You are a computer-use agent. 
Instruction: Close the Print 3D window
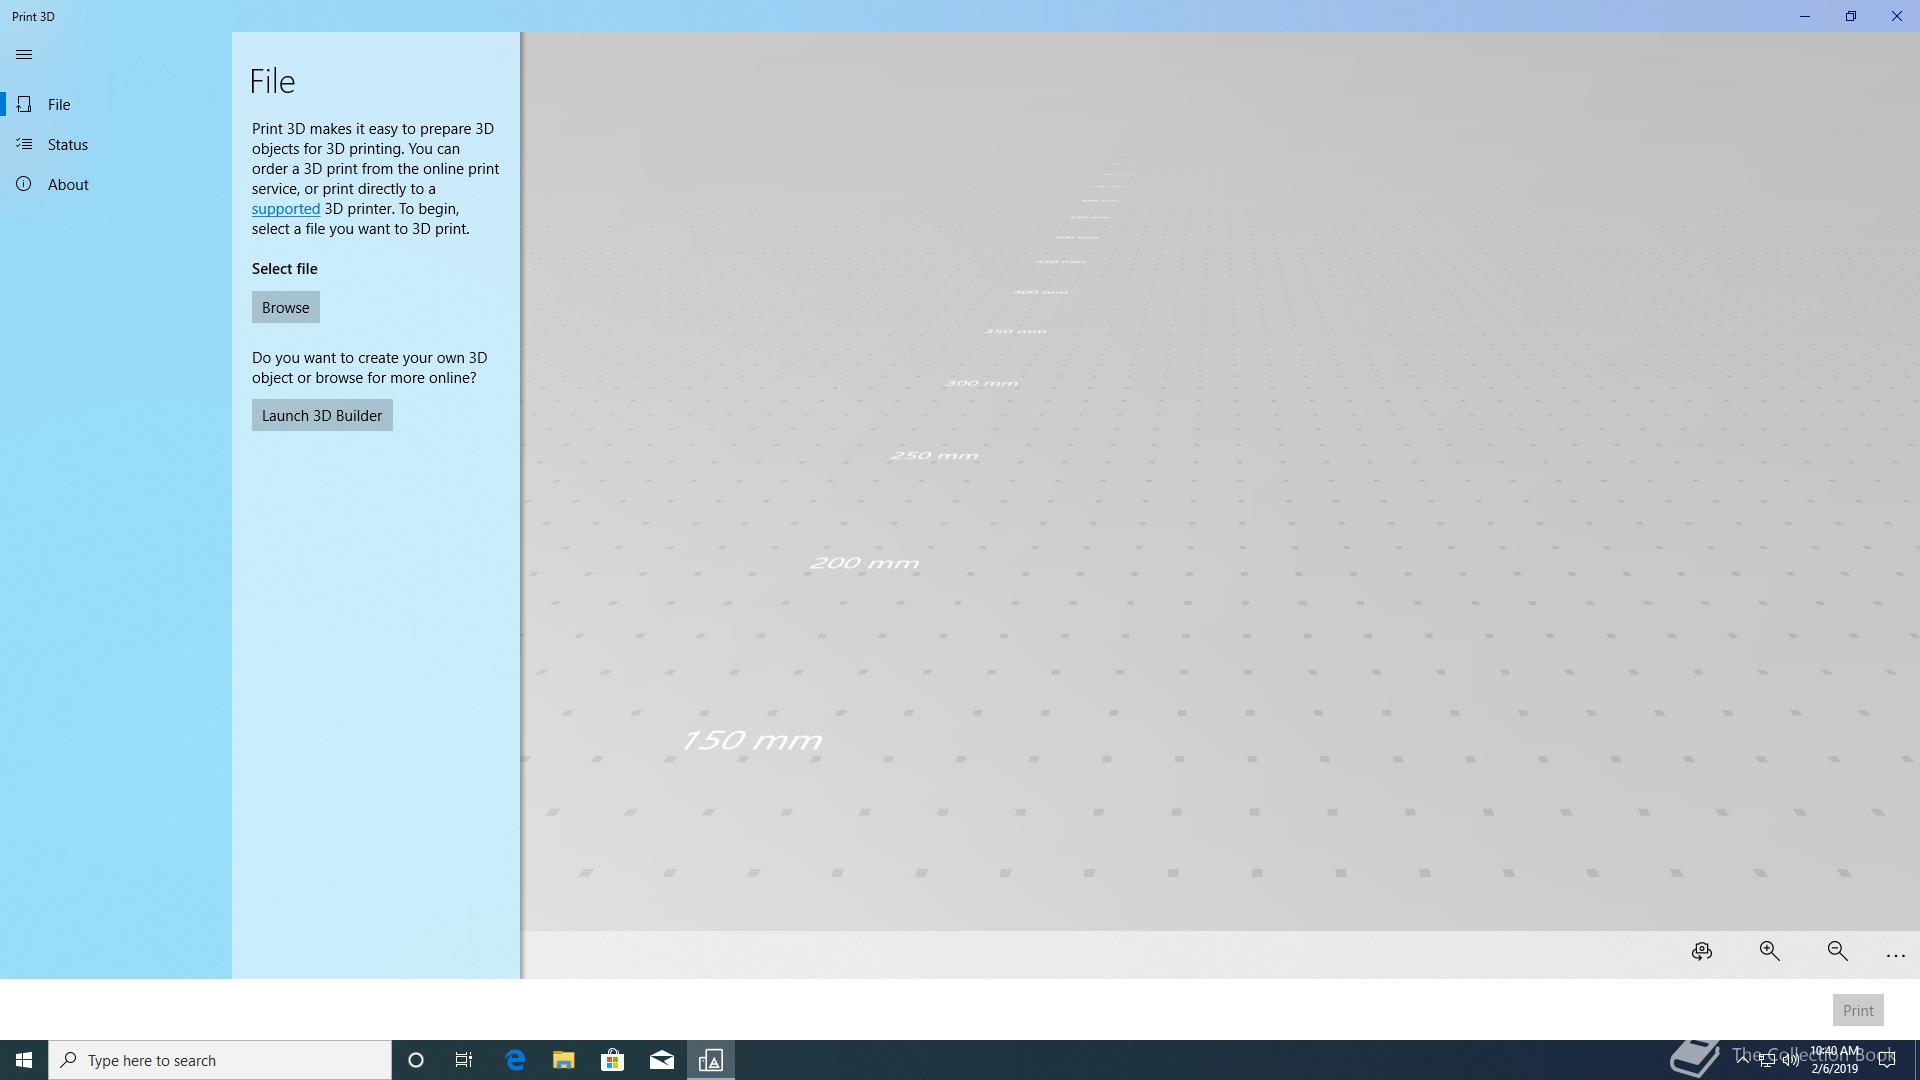pyautogui.click(x=1897, y=16)
